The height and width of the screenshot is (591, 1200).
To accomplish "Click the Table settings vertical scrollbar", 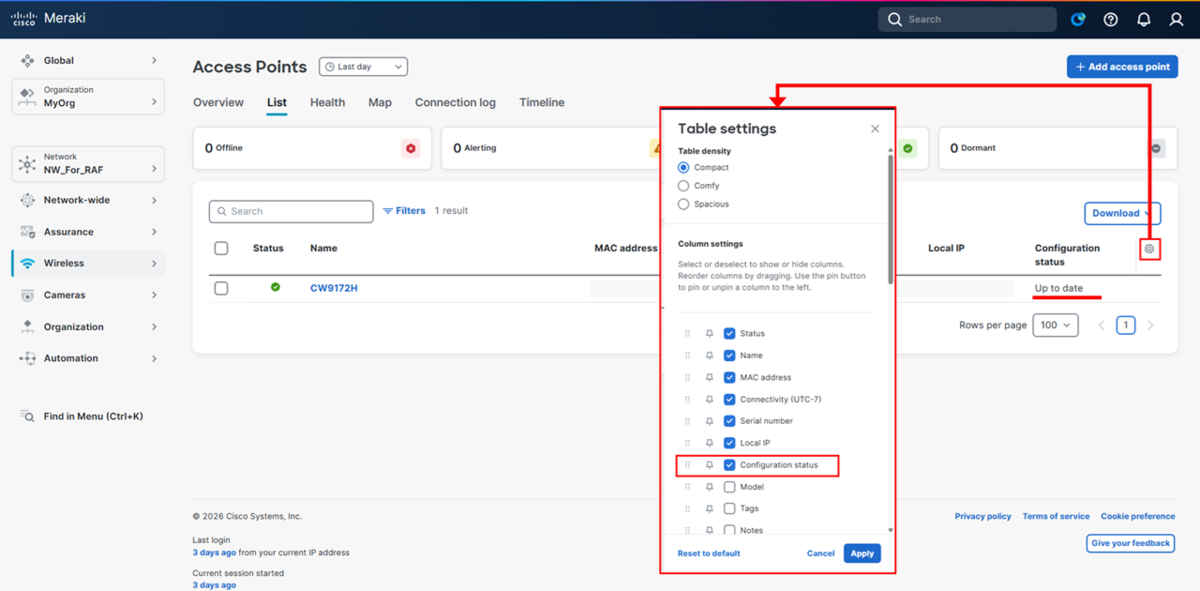I will 890,220.
